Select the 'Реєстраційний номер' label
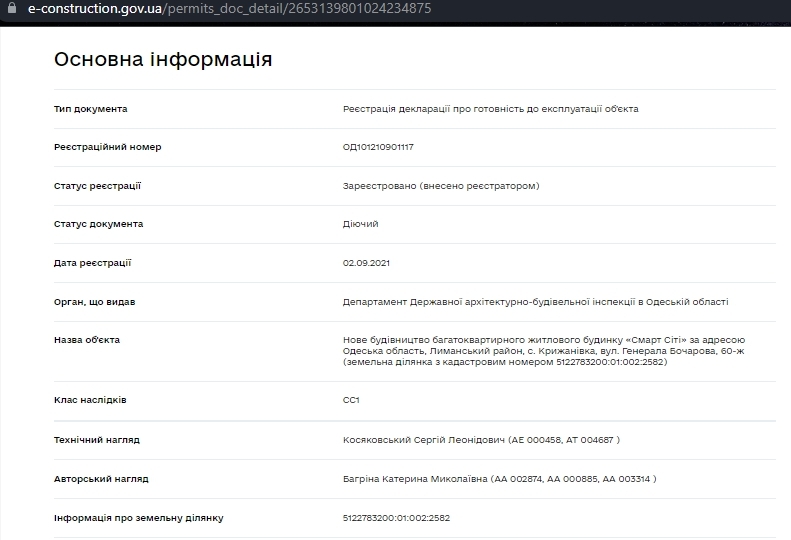This screenshot has width=791, height=540. [x=107, y=147]
